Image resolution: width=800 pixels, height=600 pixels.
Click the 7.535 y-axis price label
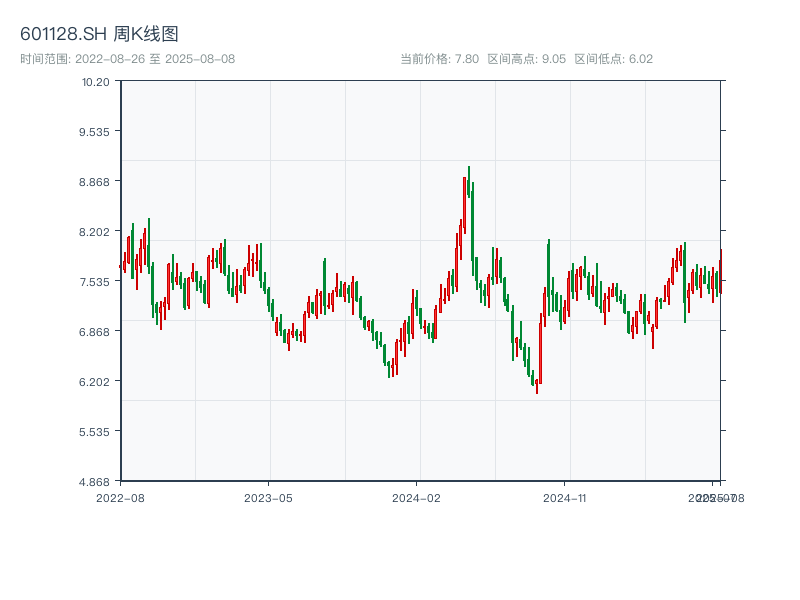pos(94,282)
